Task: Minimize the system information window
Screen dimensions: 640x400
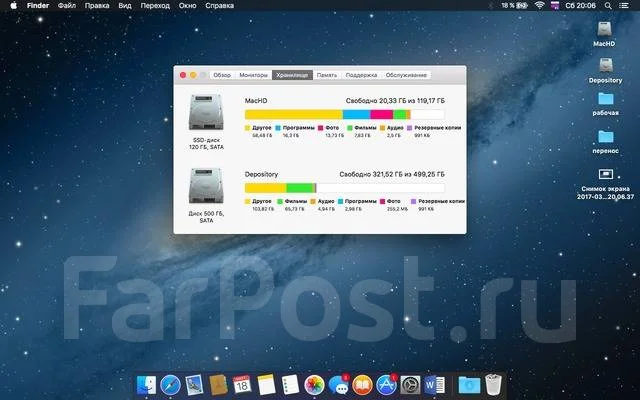Action: click(x=193, y=75)
